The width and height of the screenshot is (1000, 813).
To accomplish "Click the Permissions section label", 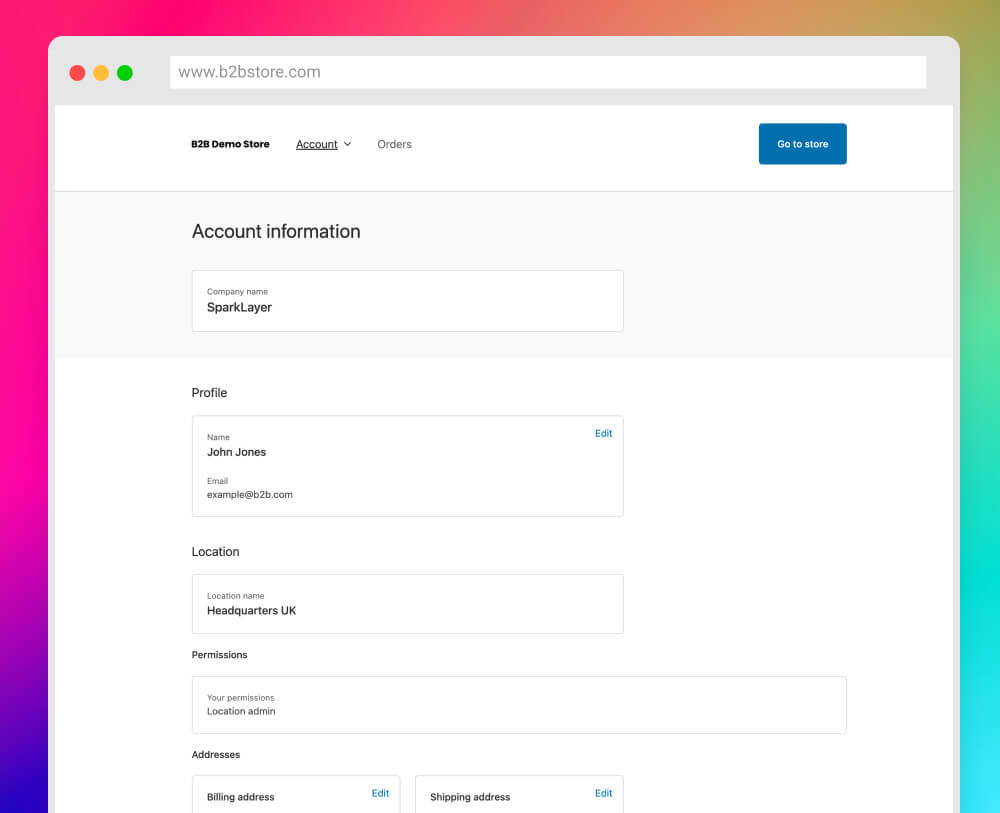I will (x=219, y=655).
